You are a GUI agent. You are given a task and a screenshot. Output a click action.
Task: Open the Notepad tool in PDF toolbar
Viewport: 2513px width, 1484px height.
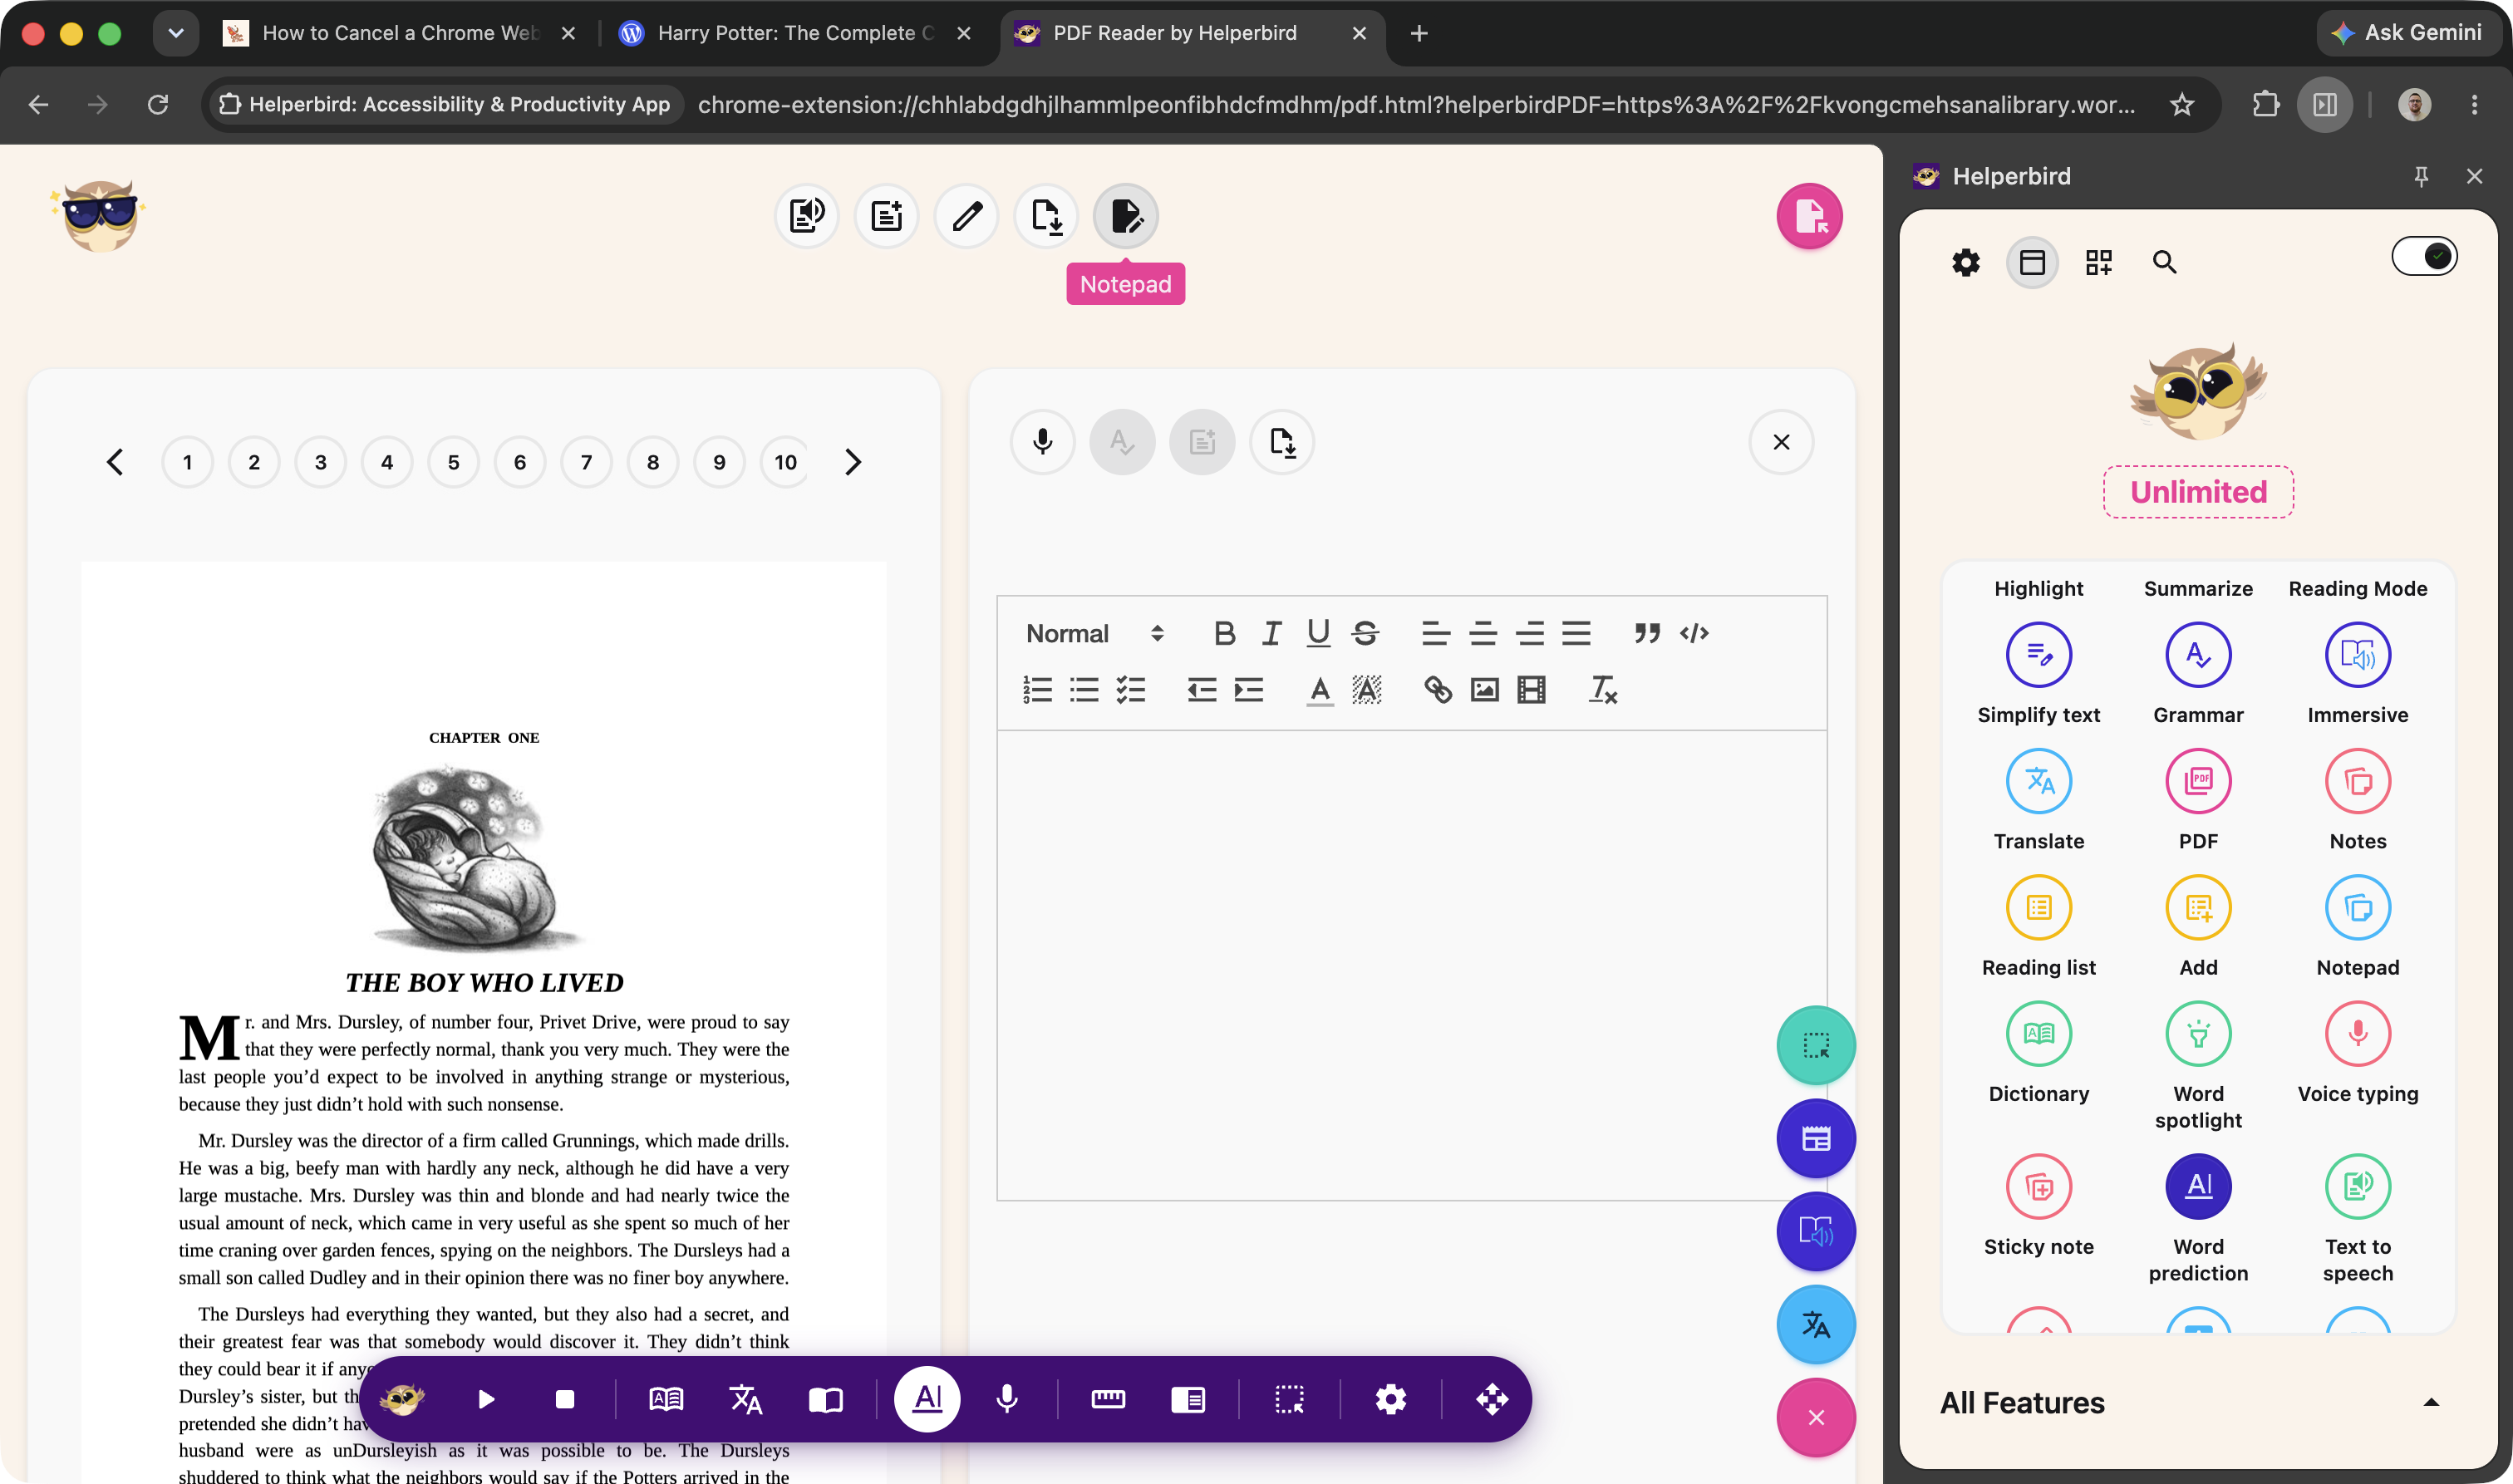click(1126, 216)
